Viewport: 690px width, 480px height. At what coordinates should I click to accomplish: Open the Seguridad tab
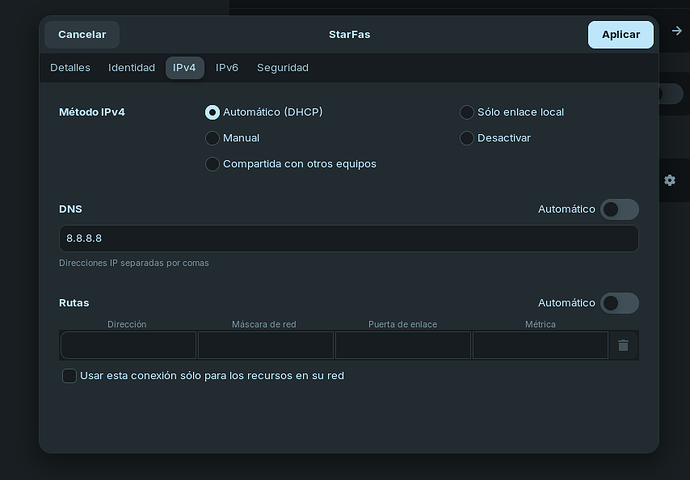282,68
